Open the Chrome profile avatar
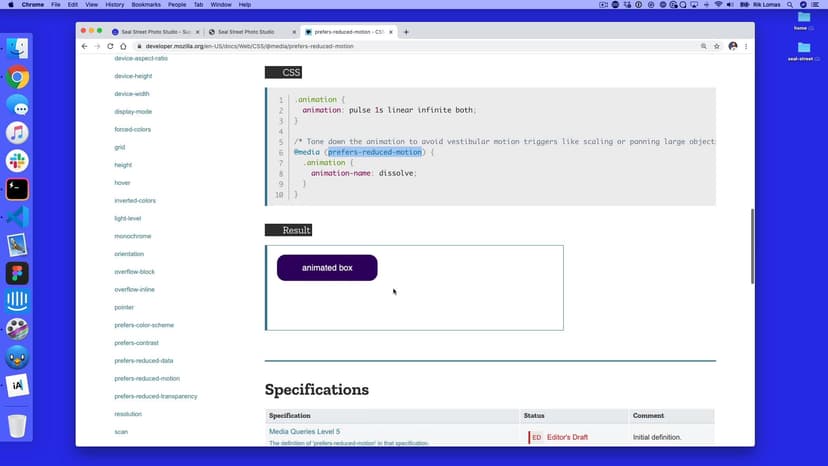 point(732,46)
